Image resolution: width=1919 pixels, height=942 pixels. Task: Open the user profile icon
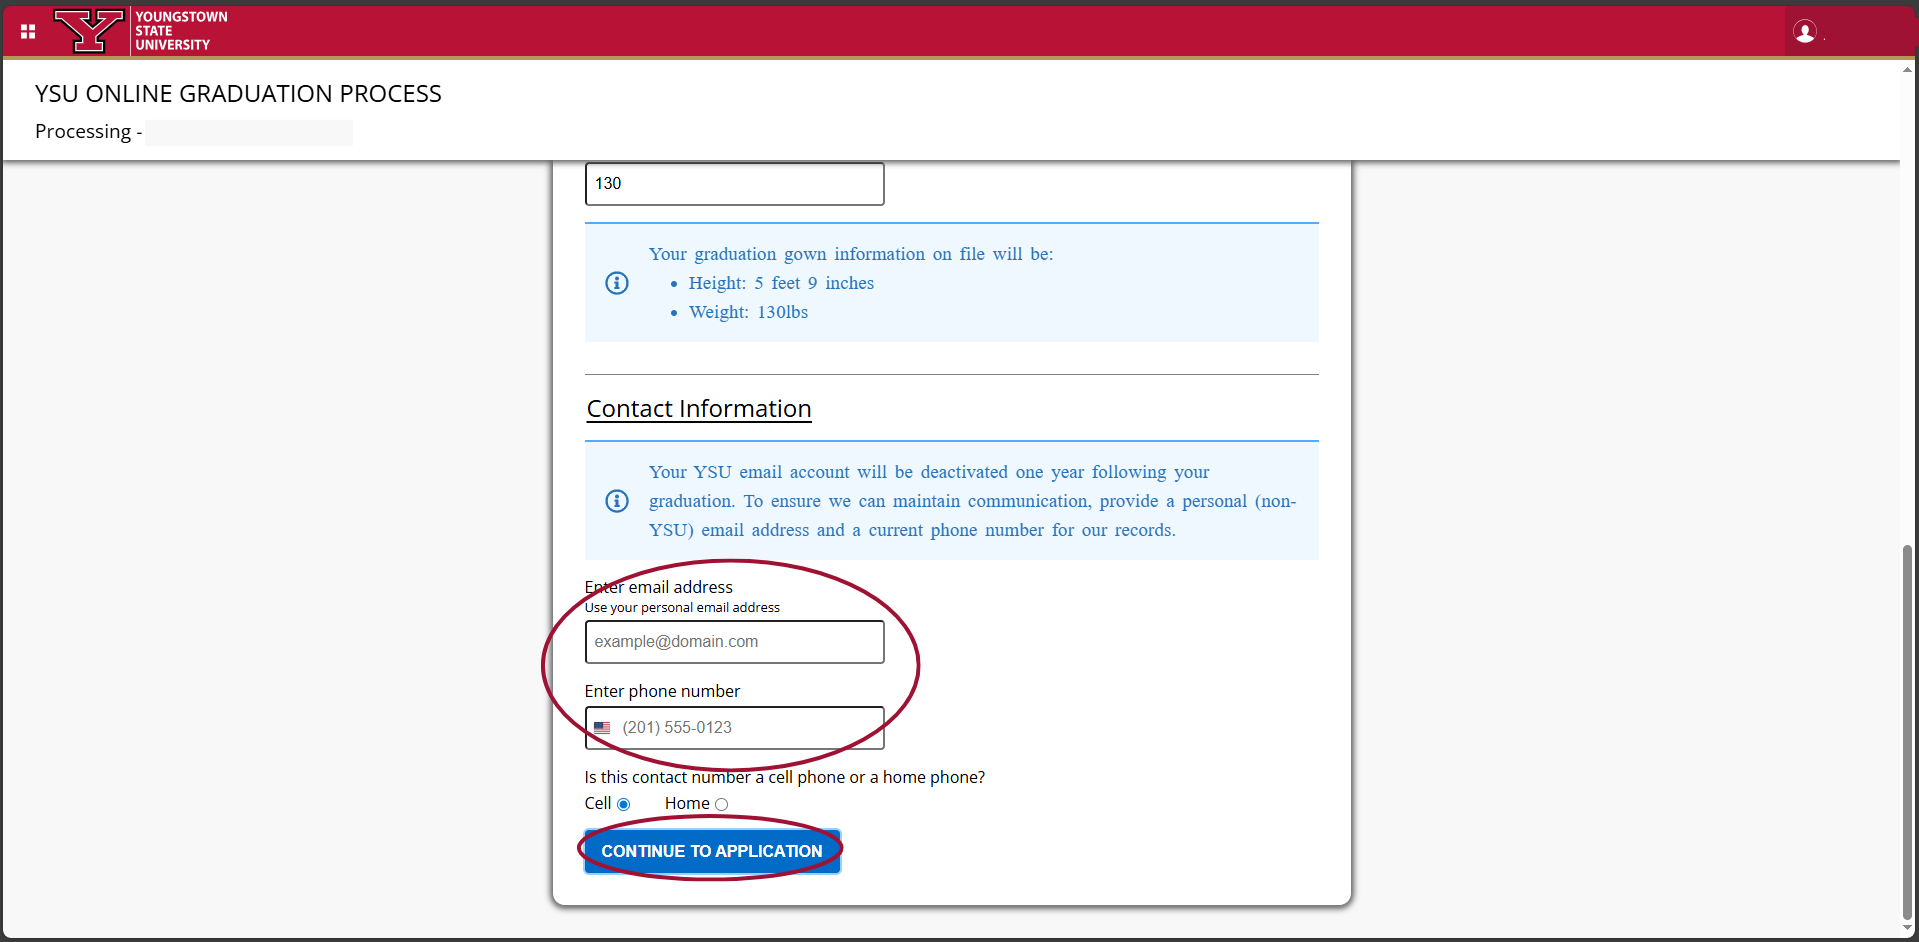pos(1804,32)
